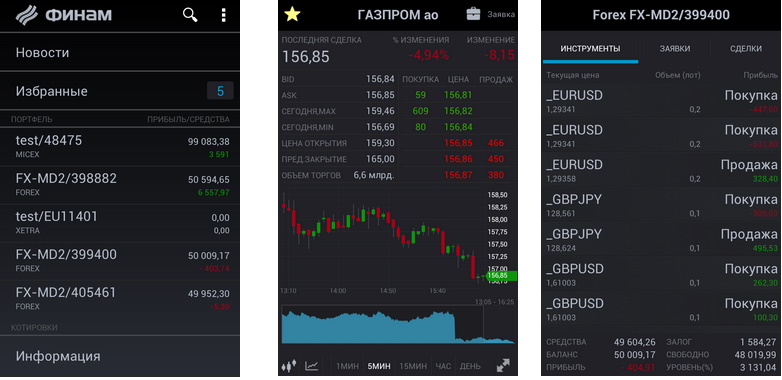
Task: Expand chart to fullscreen arrows icon
Action: point(503,366)
